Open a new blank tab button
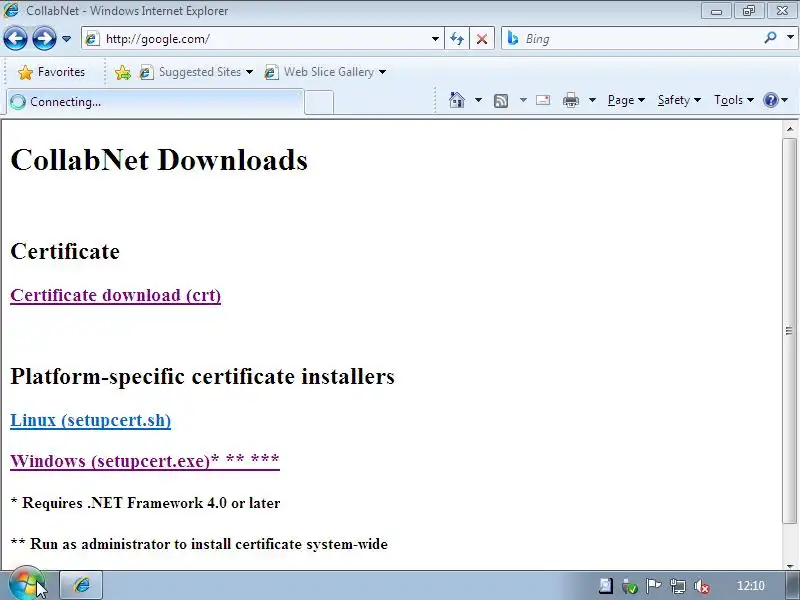The height and width of the screenshot is (600, 800). (x=319, y=102)
